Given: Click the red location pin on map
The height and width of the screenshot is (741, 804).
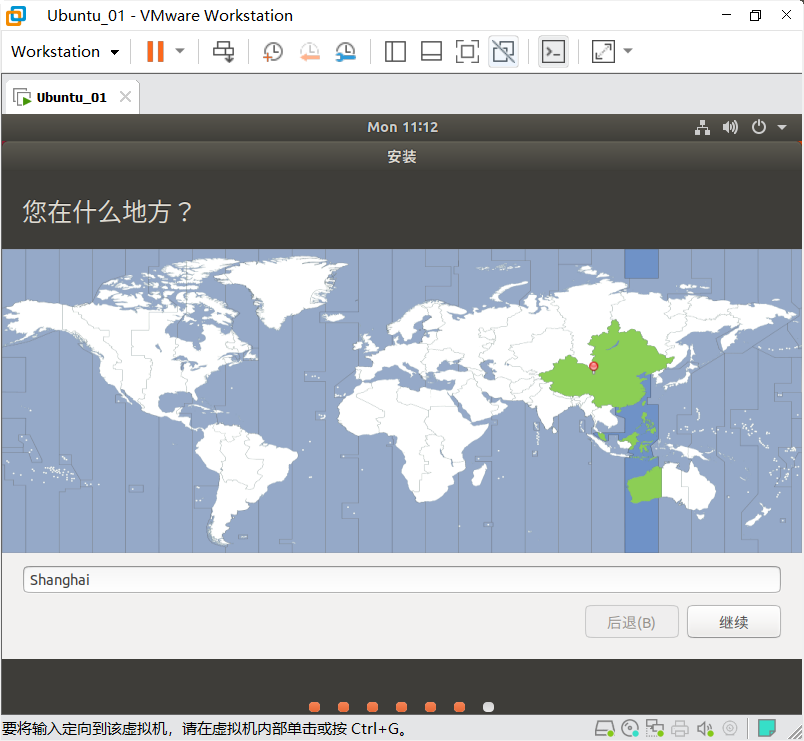Looking at the screenshot, I should 594,366.
